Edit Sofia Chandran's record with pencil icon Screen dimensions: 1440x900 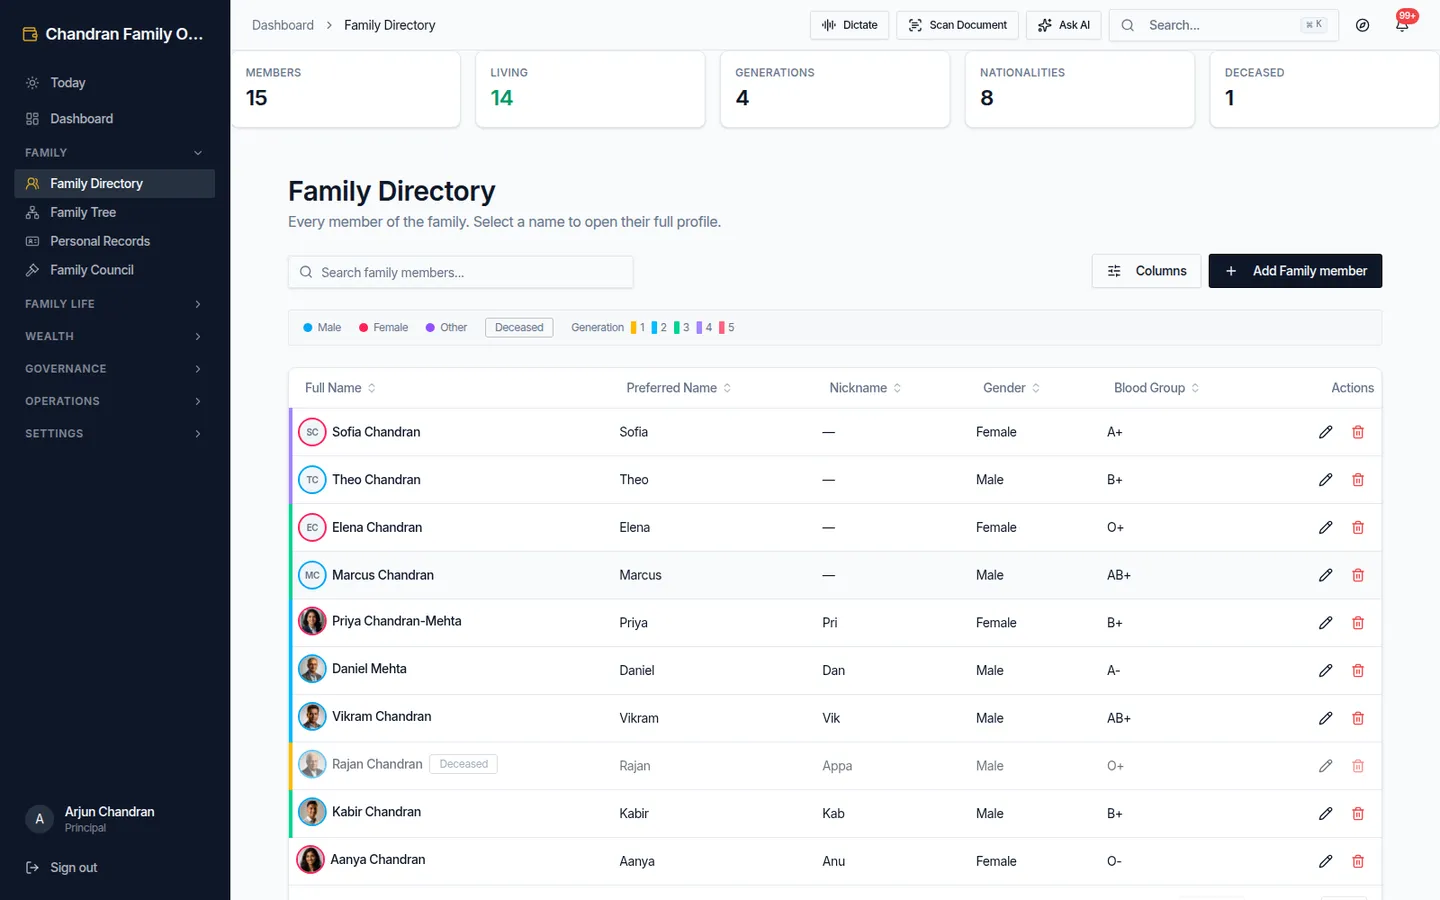tap(1325, 432)
